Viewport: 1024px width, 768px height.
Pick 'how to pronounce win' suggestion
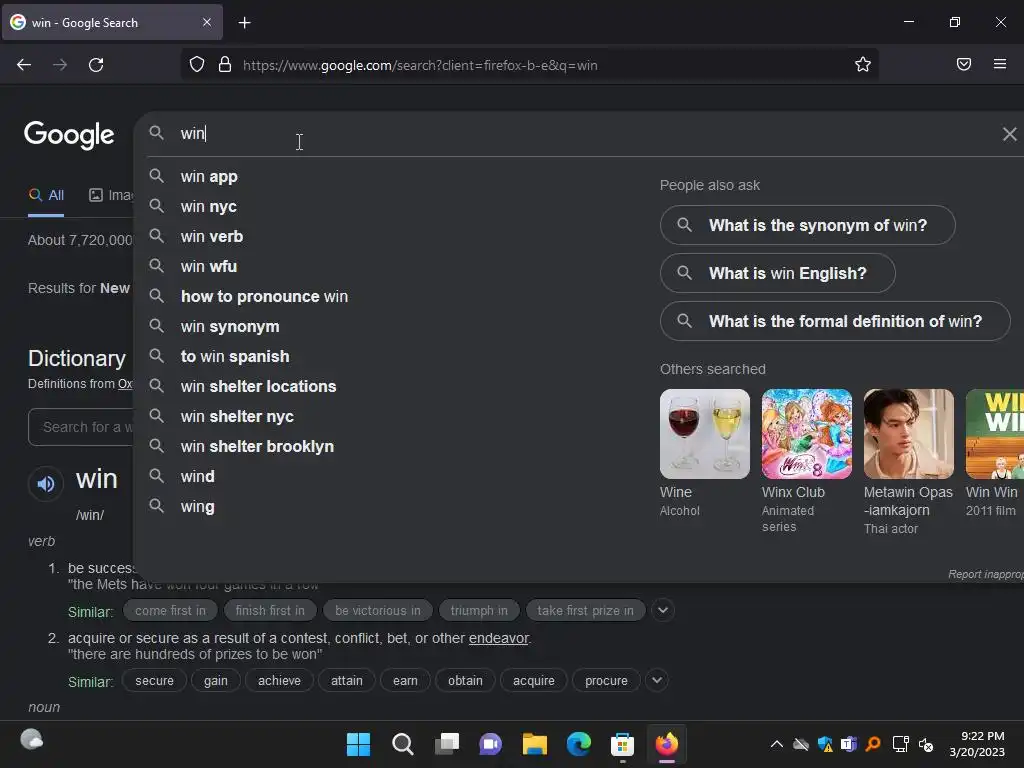(264, 296)
